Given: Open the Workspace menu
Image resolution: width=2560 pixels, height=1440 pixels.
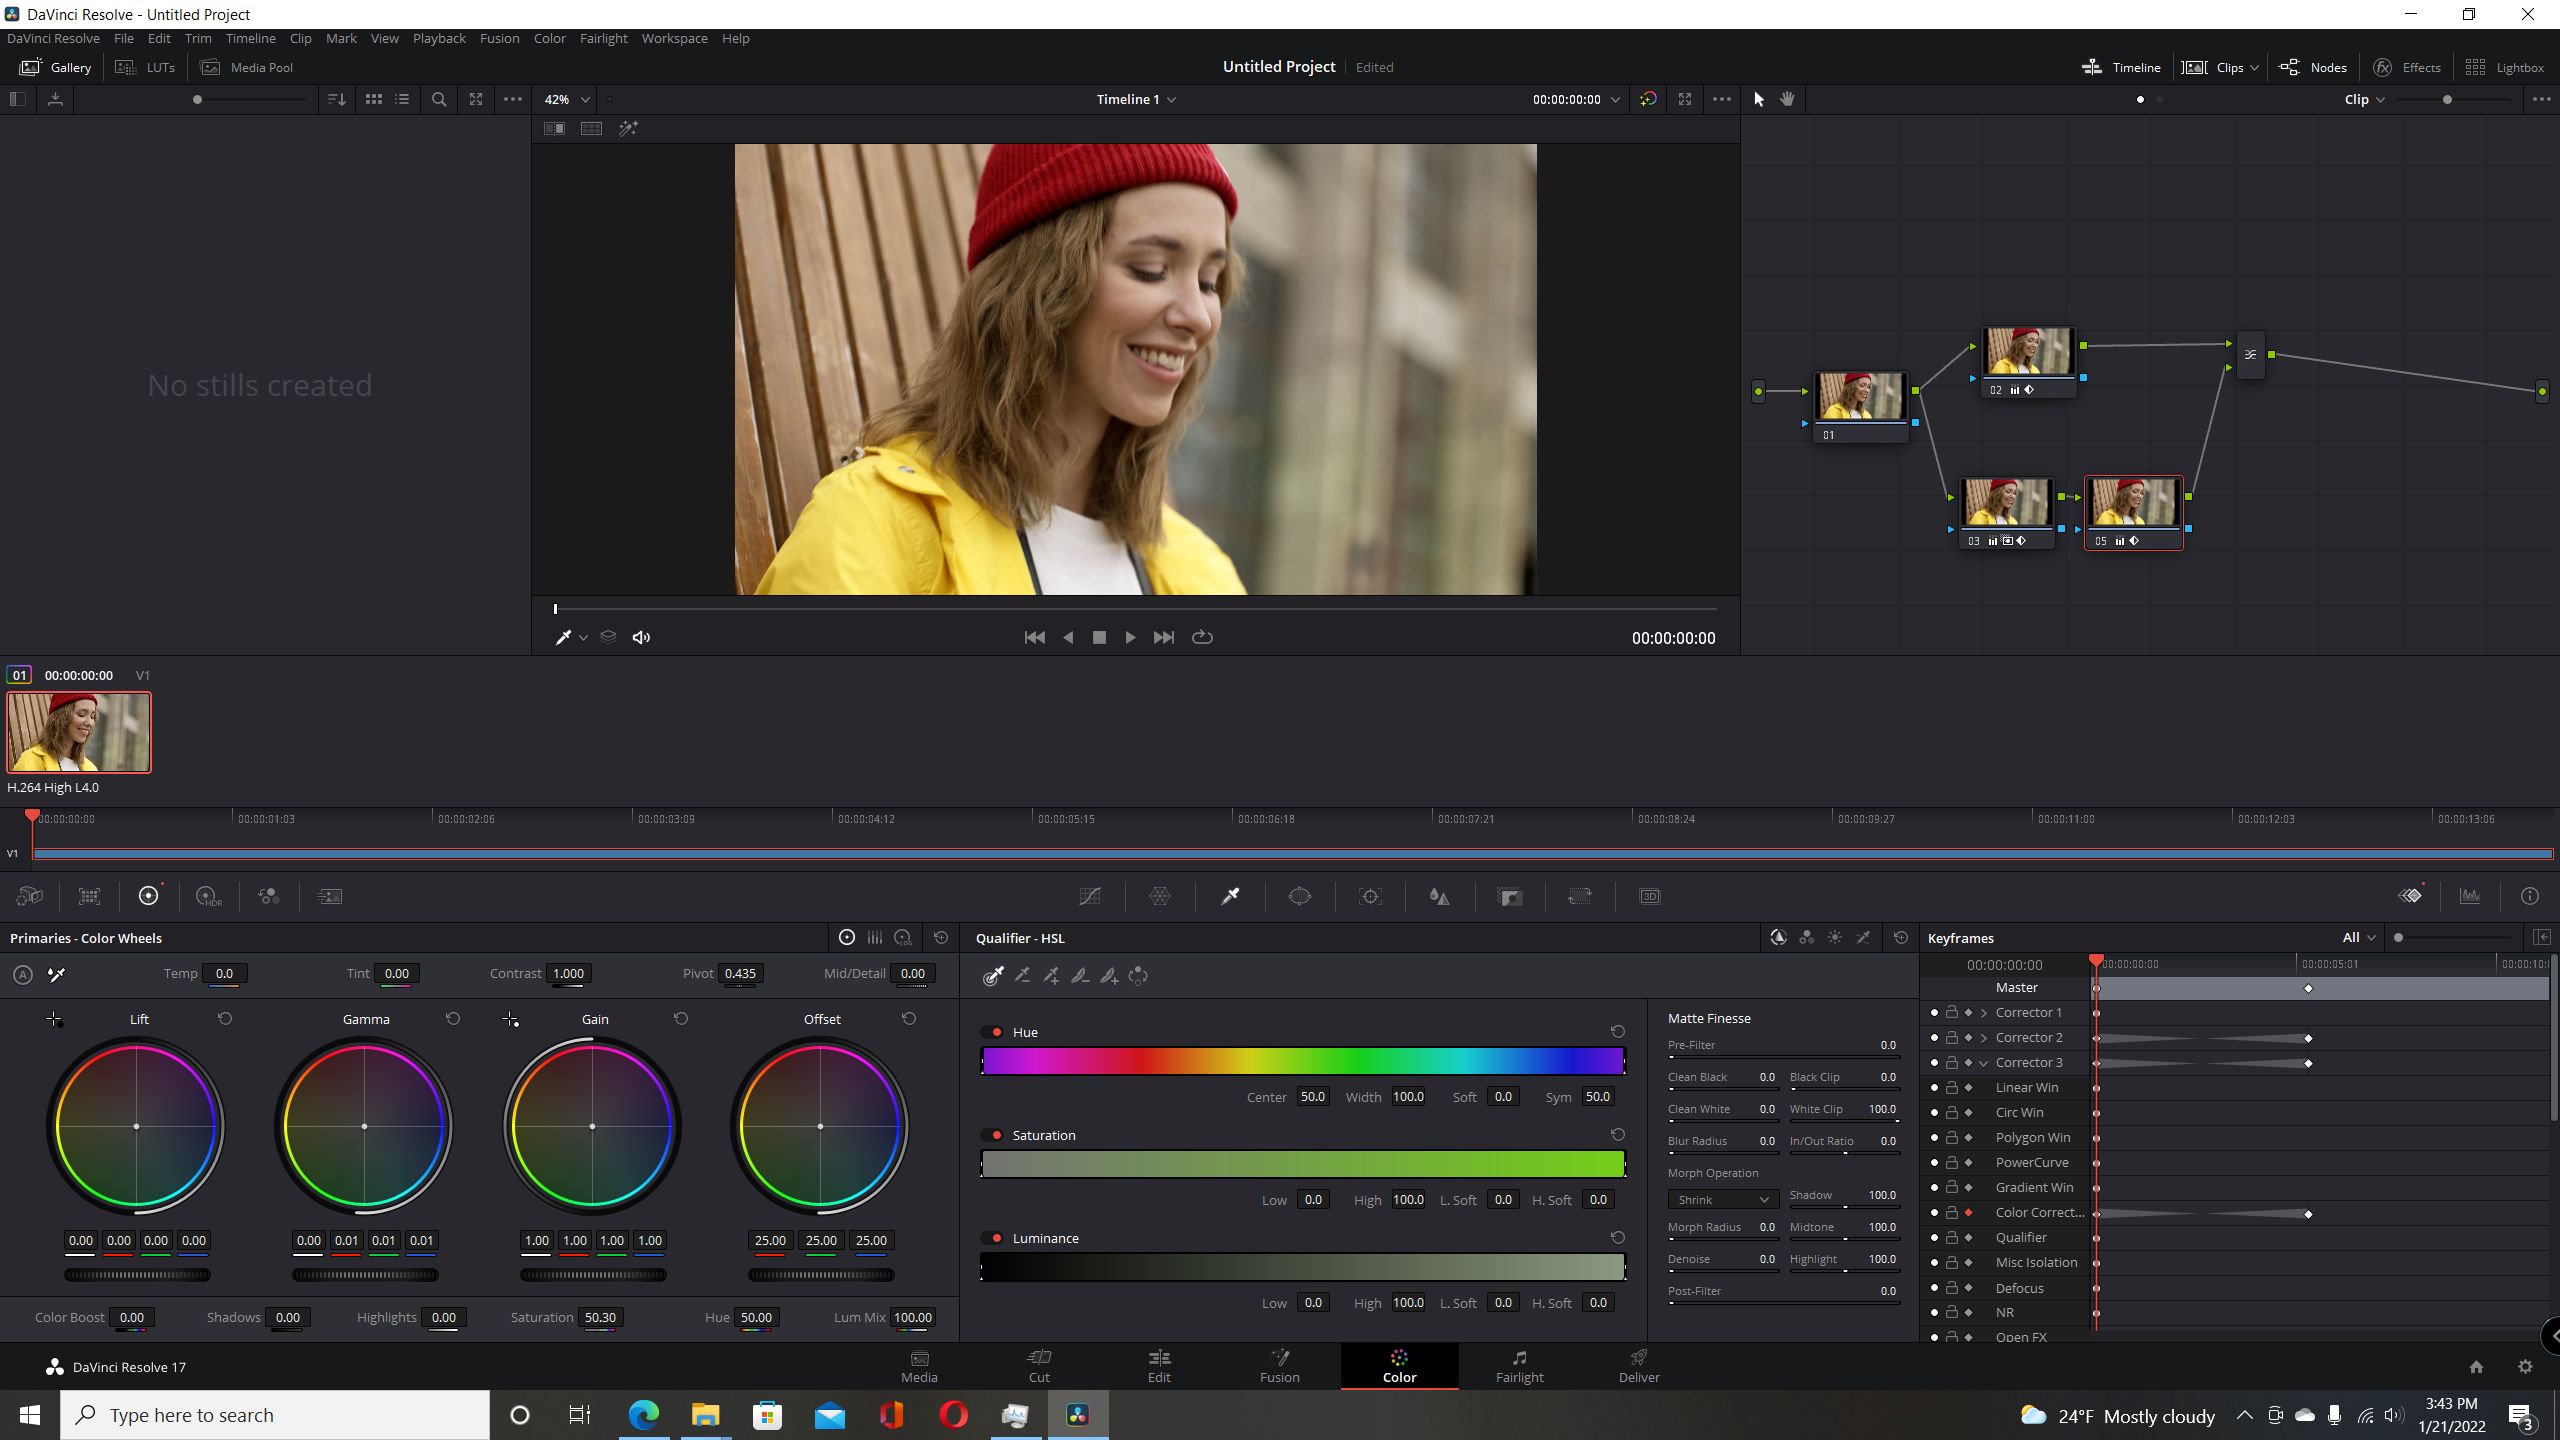Looking at the screenshot, I should point(674,38).
